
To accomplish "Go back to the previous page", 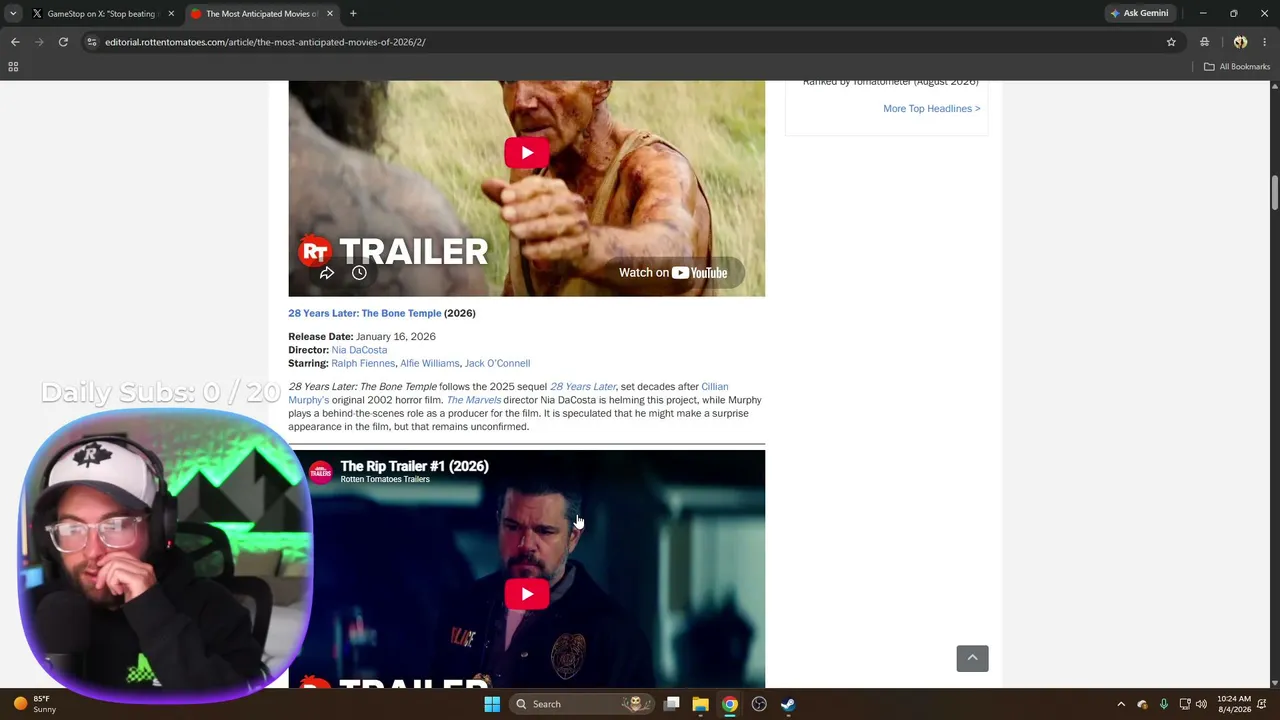I will (15, 42).
